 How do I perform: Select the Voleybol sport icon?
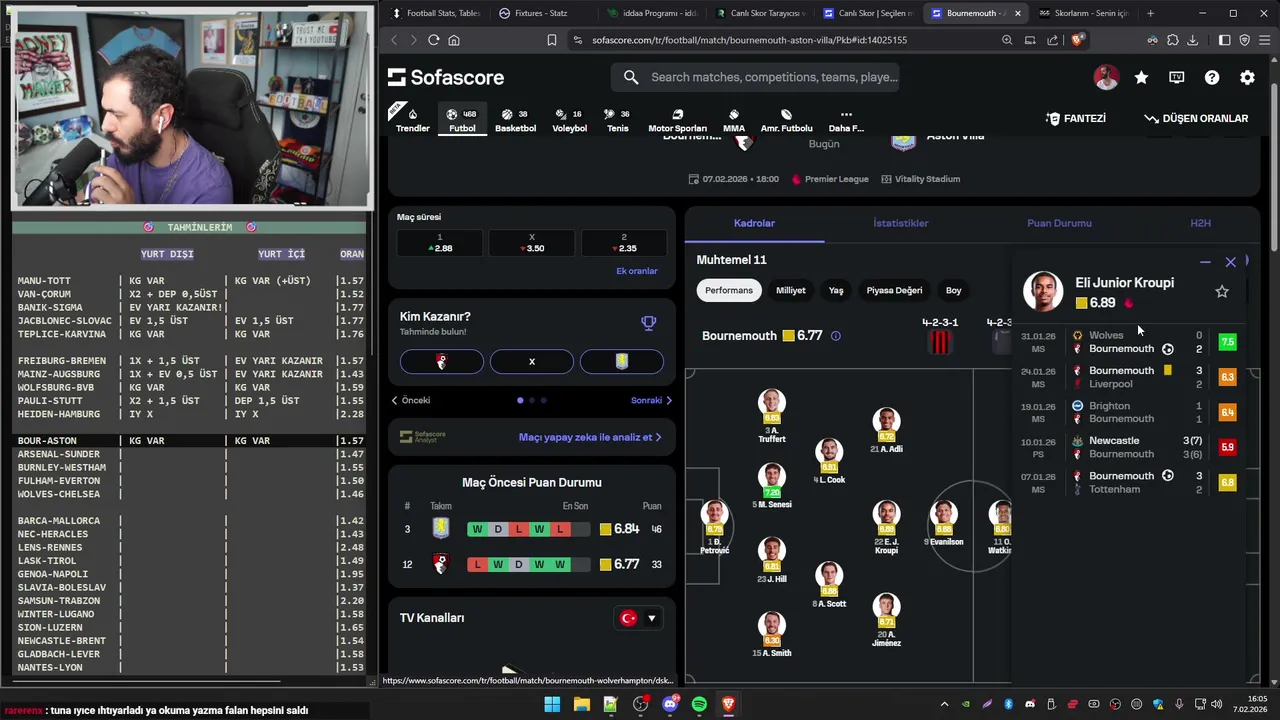pyautogui.click(x=570, y=120)
